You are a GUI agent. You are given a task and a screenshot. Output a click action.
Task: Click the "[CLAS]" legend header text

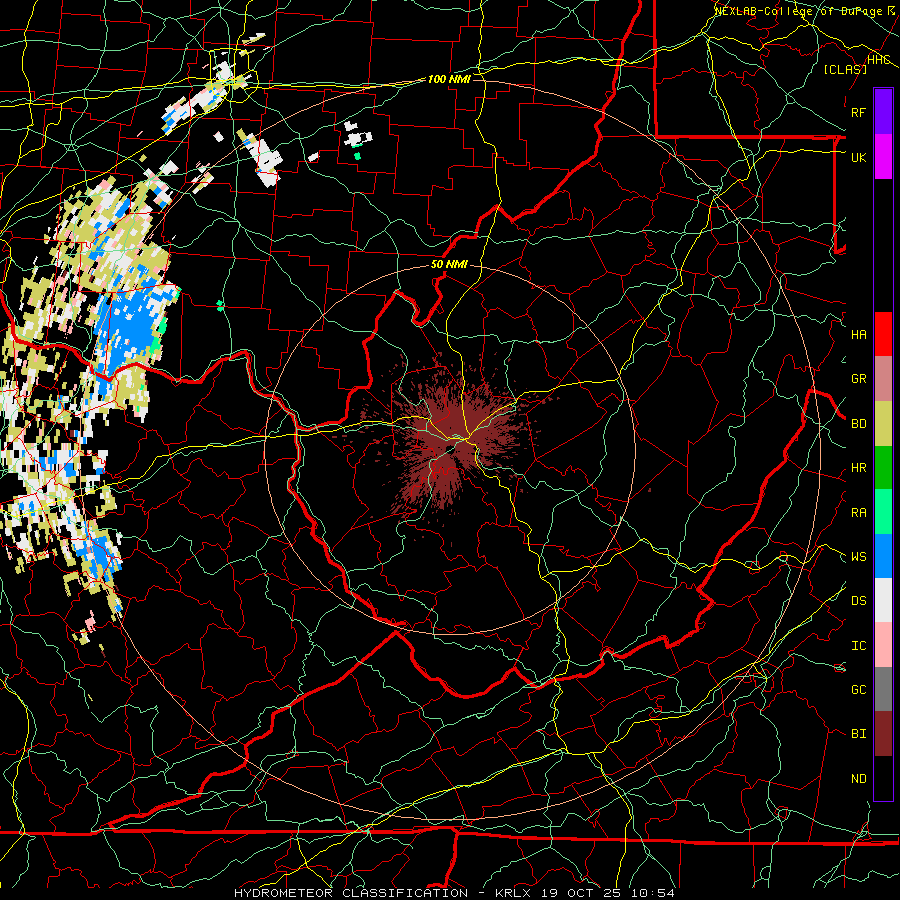845,69
